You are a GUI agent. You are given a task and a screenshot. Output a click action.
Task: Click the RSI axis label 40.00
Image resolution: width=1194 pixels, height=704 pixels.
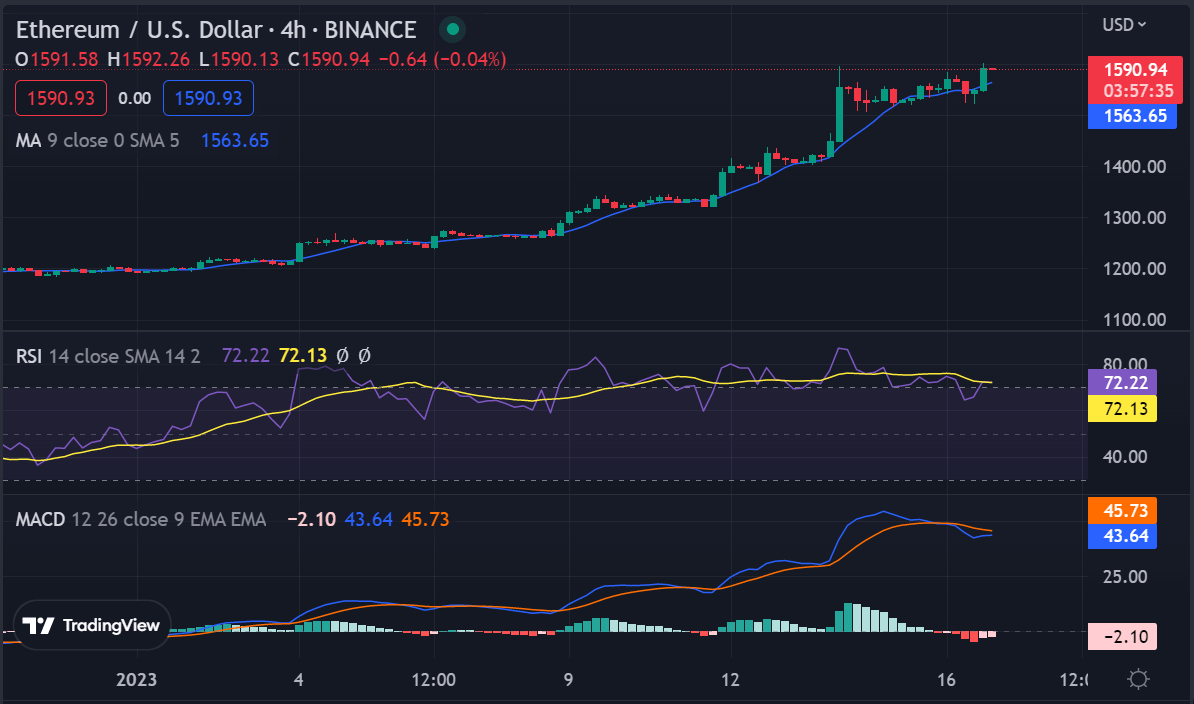point(1125,457)
